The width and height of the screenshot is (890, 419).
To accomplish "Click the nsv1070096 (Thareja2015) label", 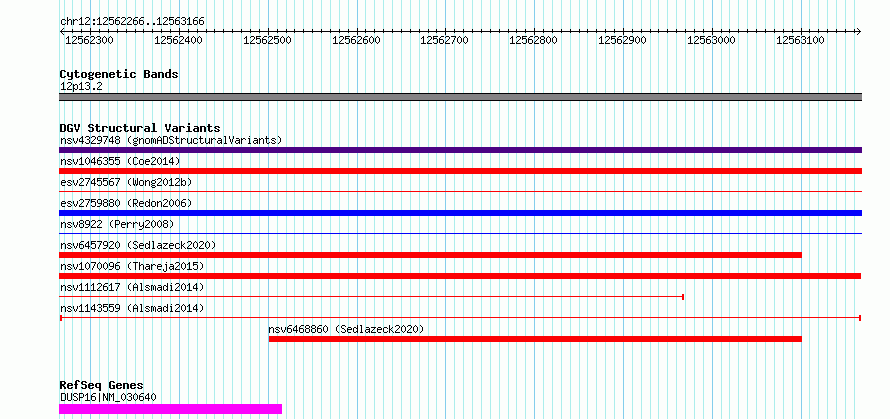I will [x=132, y=266].
